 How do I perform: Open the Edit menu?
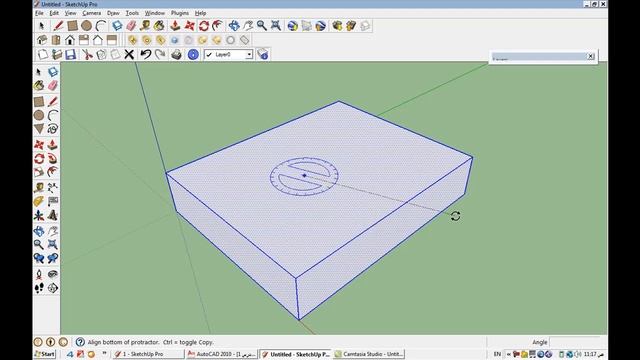54,13
